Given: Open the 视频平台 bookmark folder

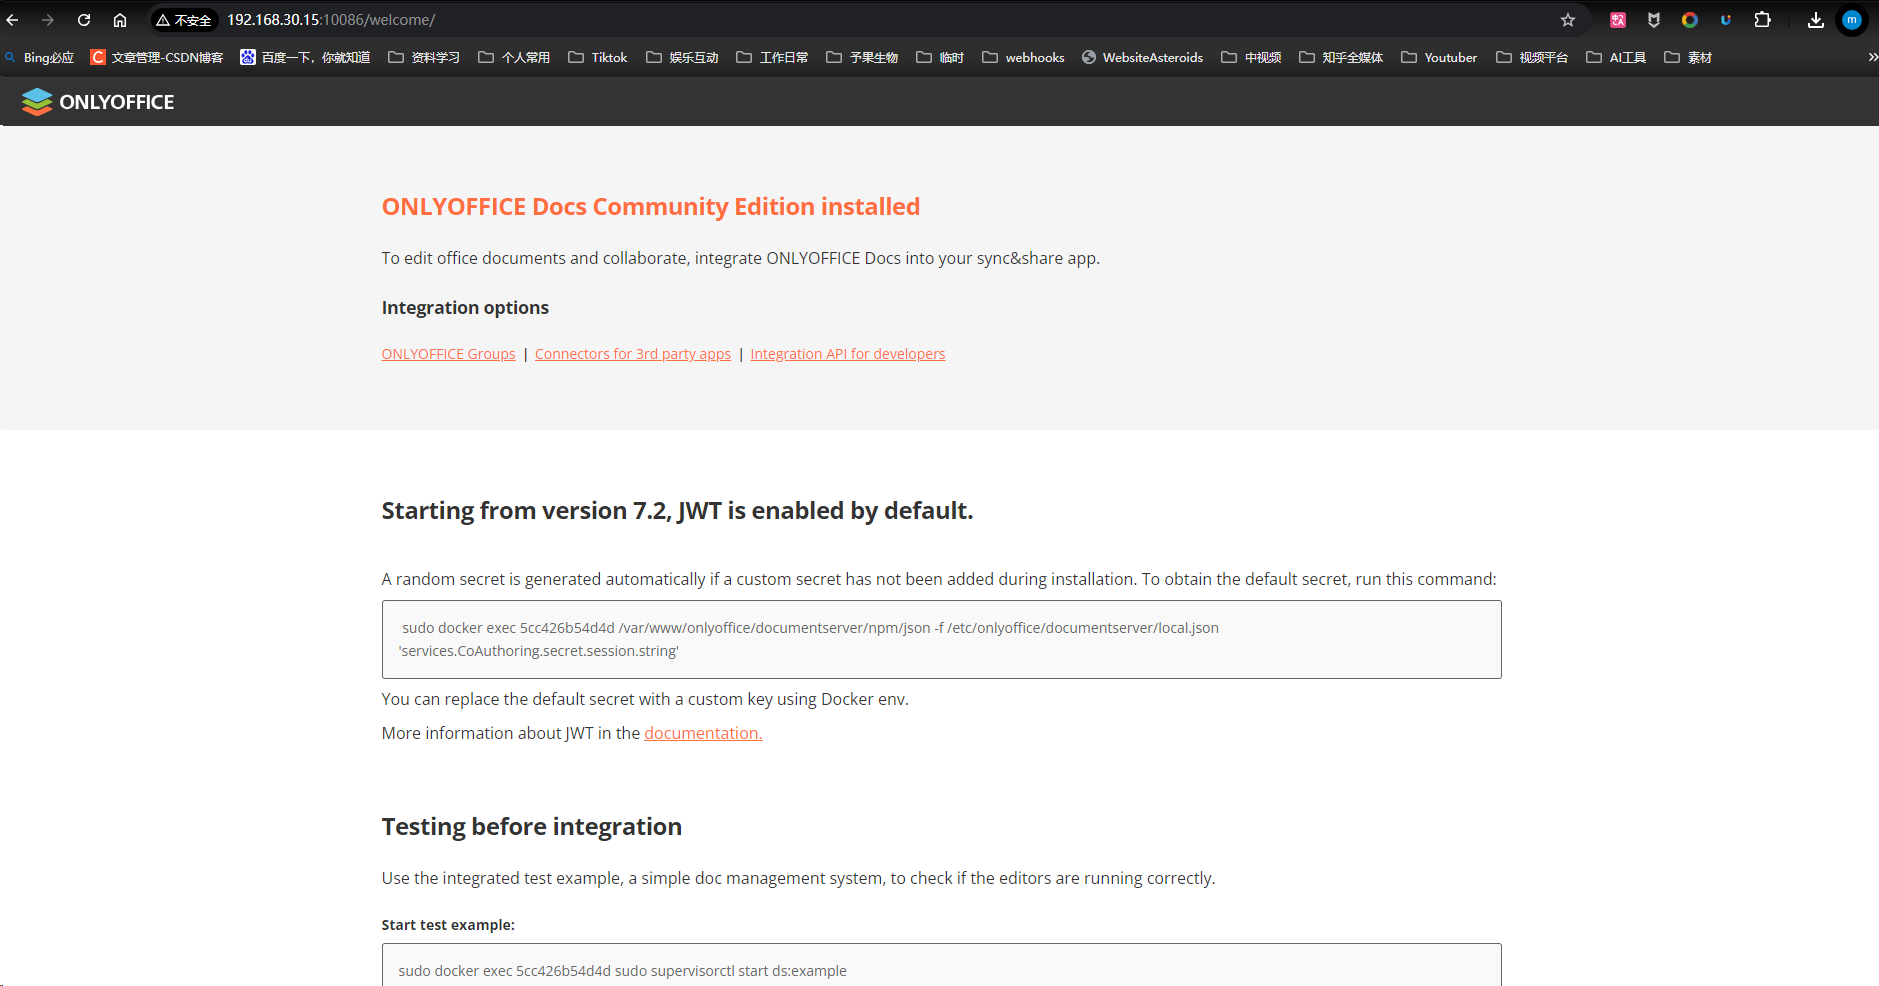Looking at the screenshot, I should tap(1532, 58).
